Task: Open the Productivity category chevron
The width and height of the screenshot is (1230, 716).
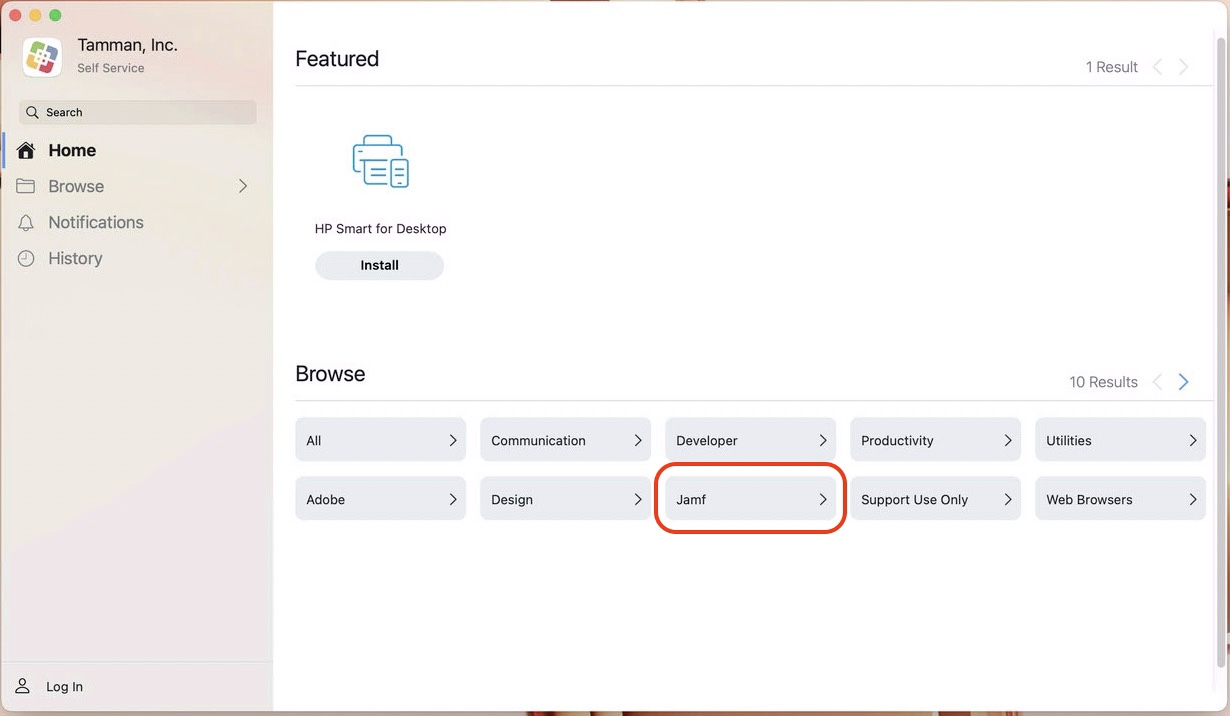Action: tap(1008, 440)
